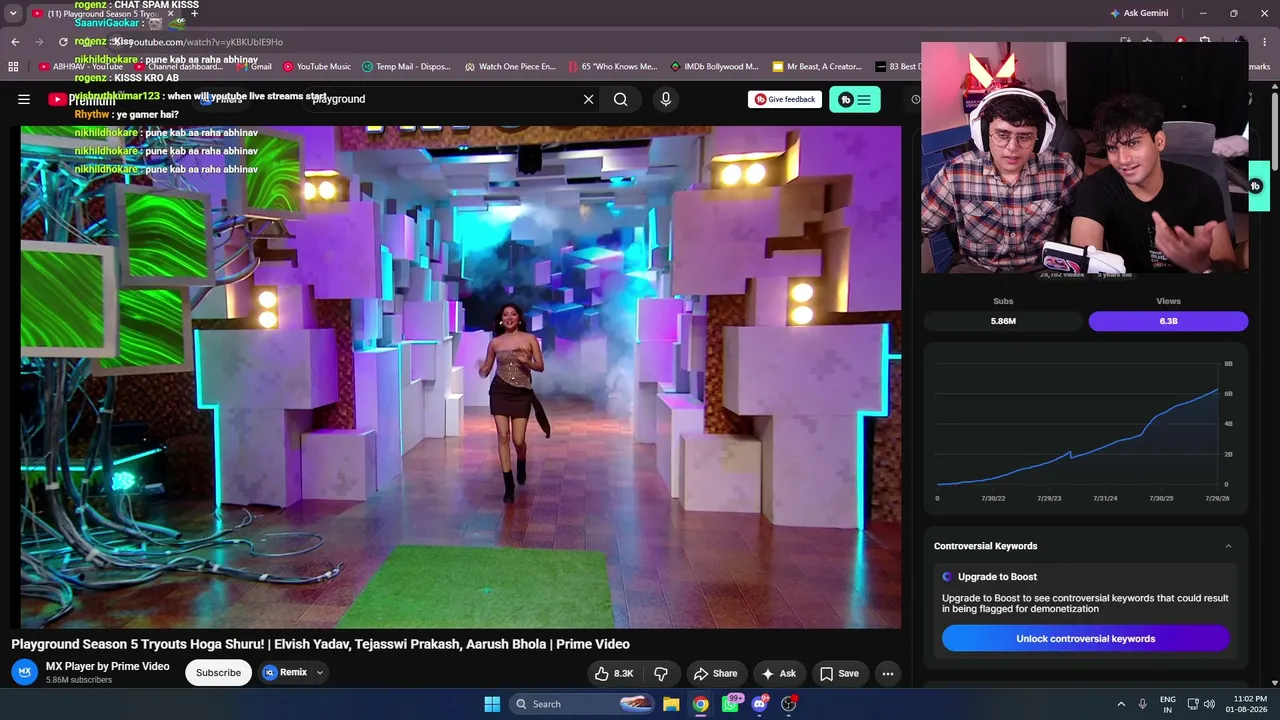Toggle the green extension sidebar button
This screenshot has height=720, width=1280.
coord(855,99)
